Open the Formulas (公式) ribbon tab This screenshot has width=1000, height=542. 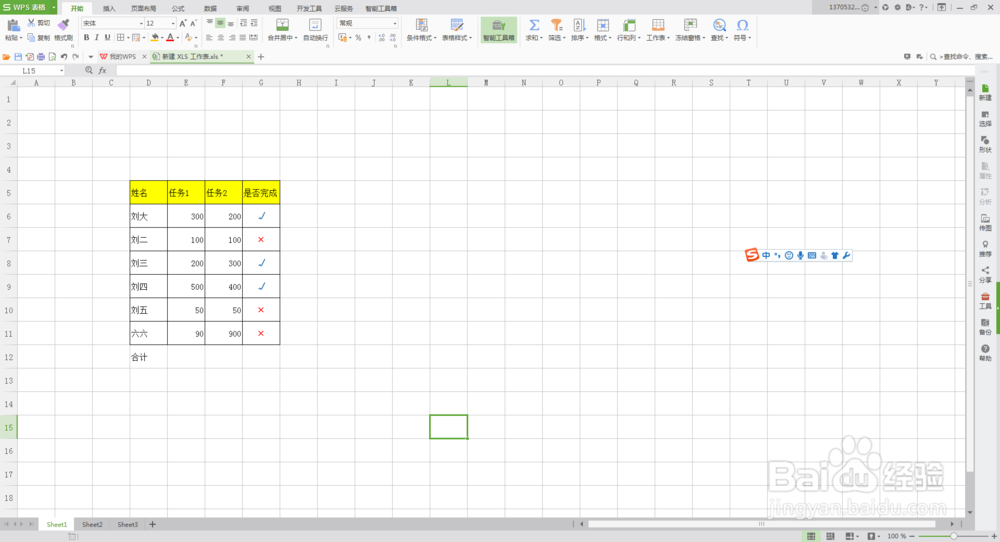(x=178, y=8)
